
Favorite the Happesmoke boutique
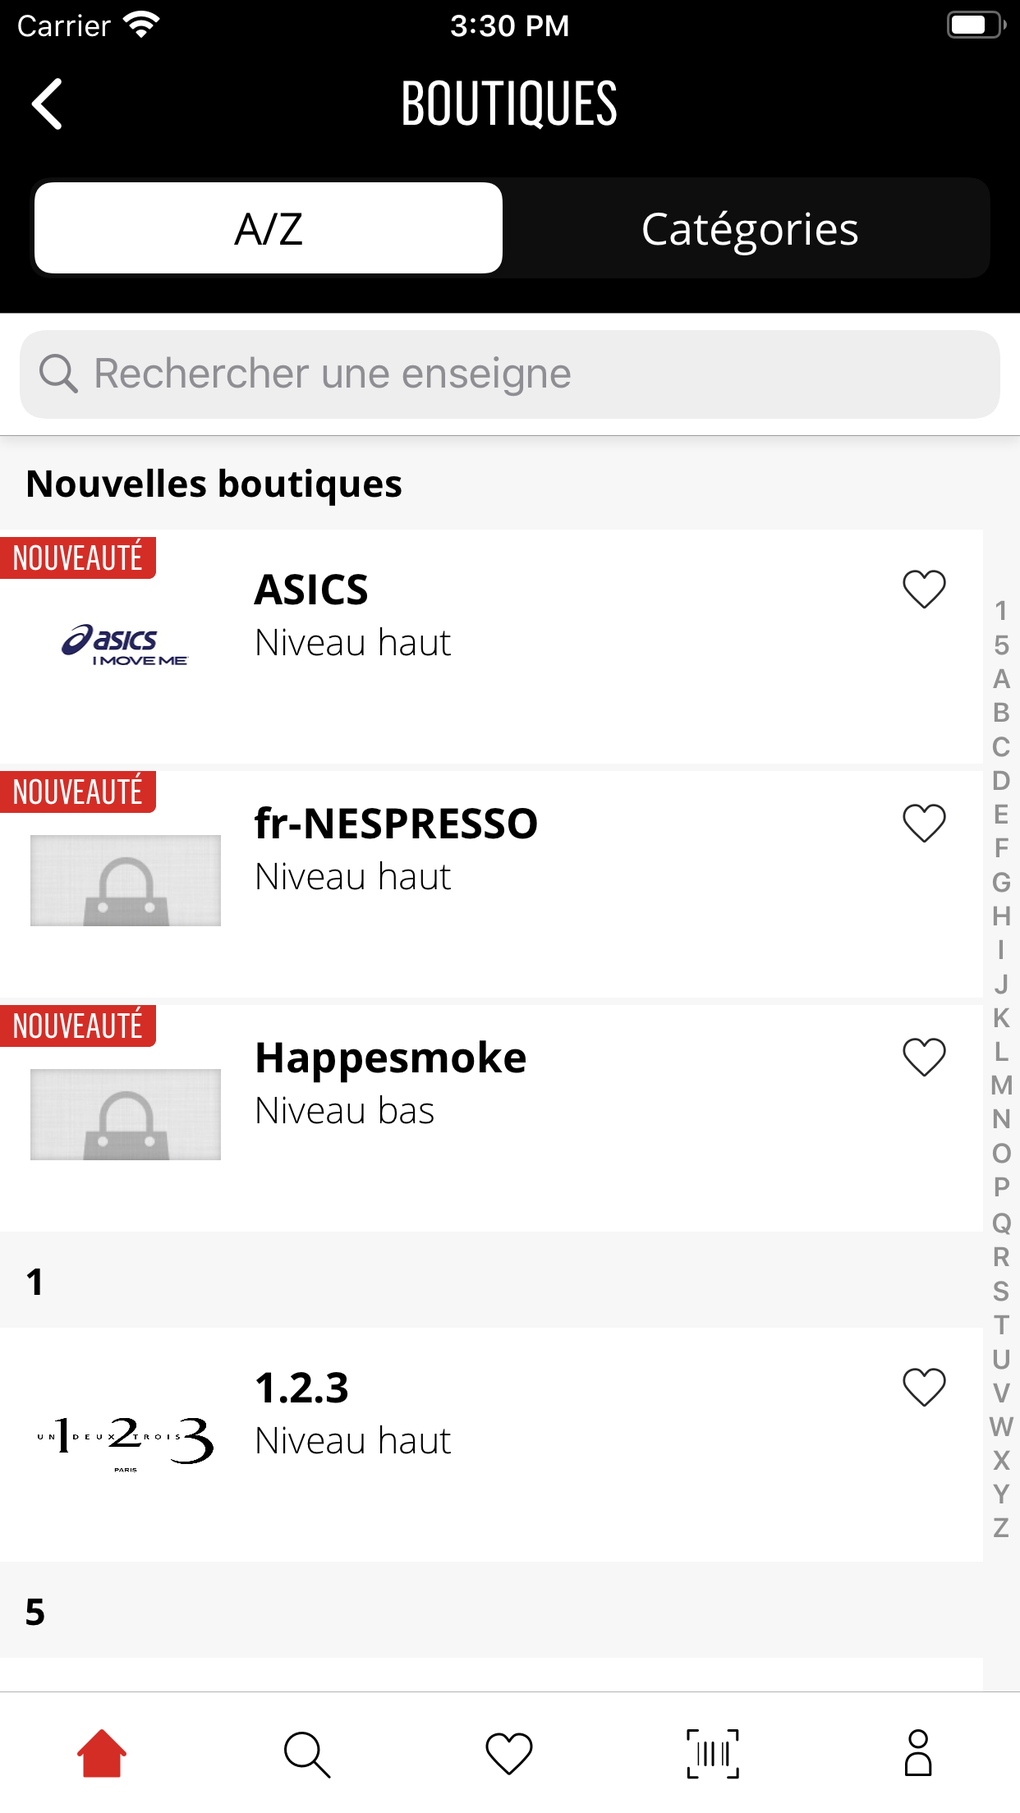[x=924, y=1057]
